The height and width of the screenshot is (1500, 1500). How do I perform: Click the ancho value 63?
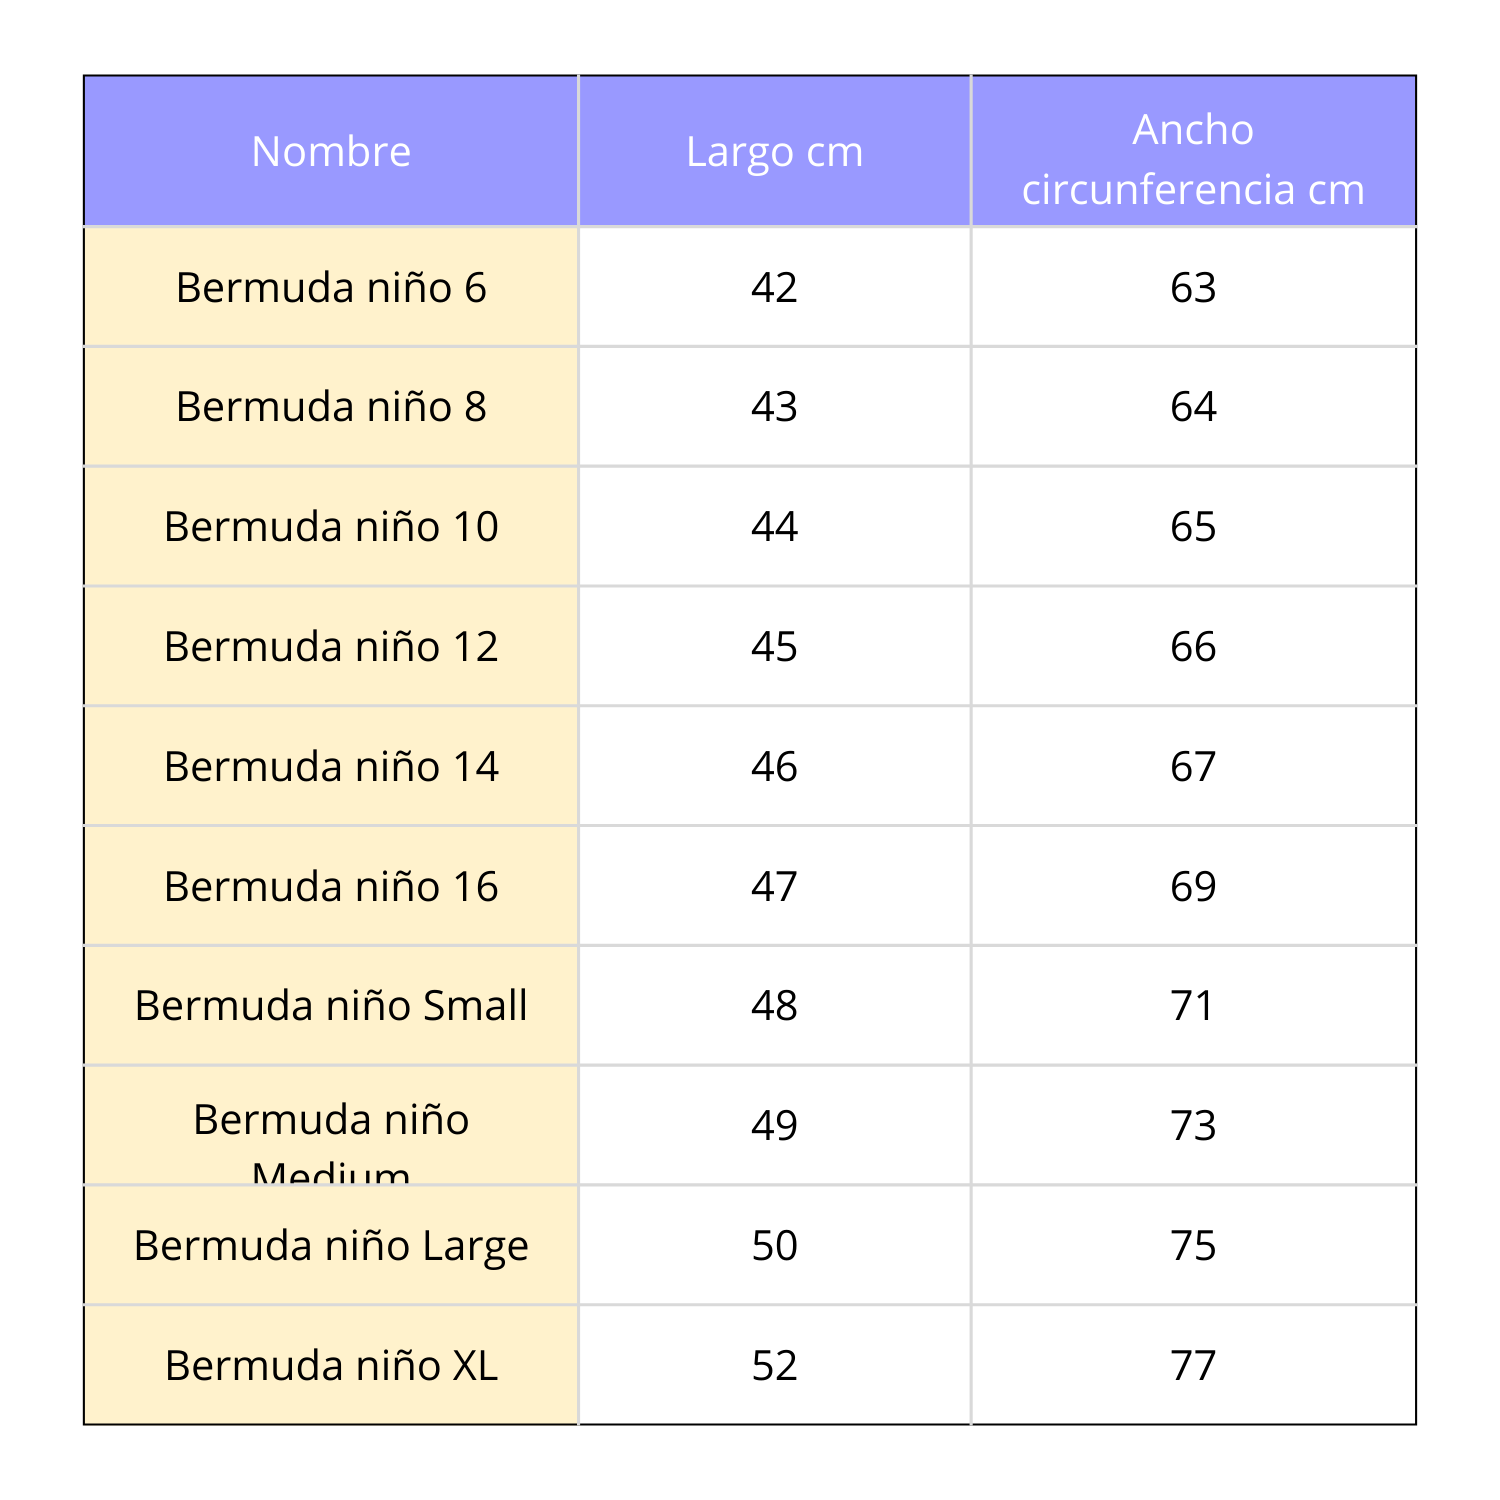(1193, 287)
